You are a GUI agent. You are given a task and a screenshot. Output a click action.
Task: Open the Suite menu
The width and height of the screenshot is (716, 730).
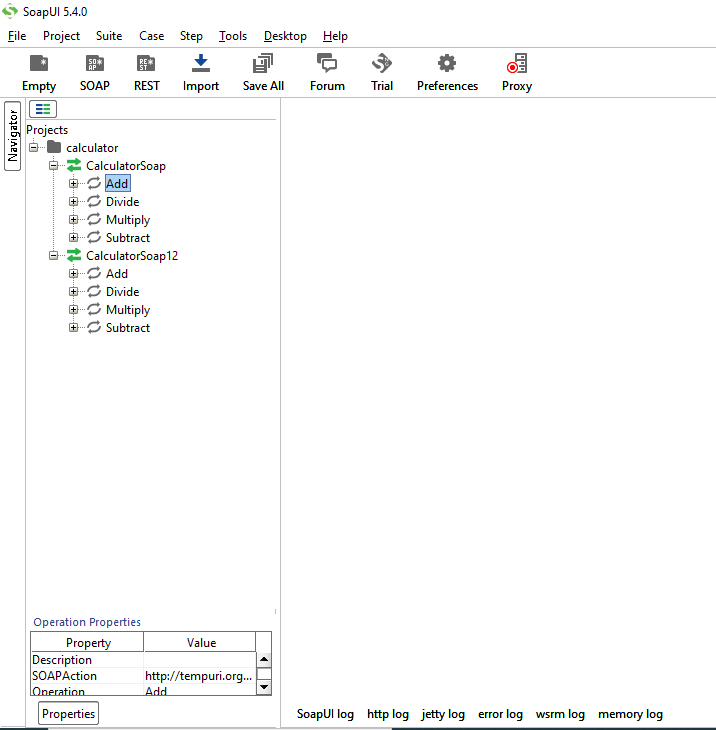coord(109,36)
